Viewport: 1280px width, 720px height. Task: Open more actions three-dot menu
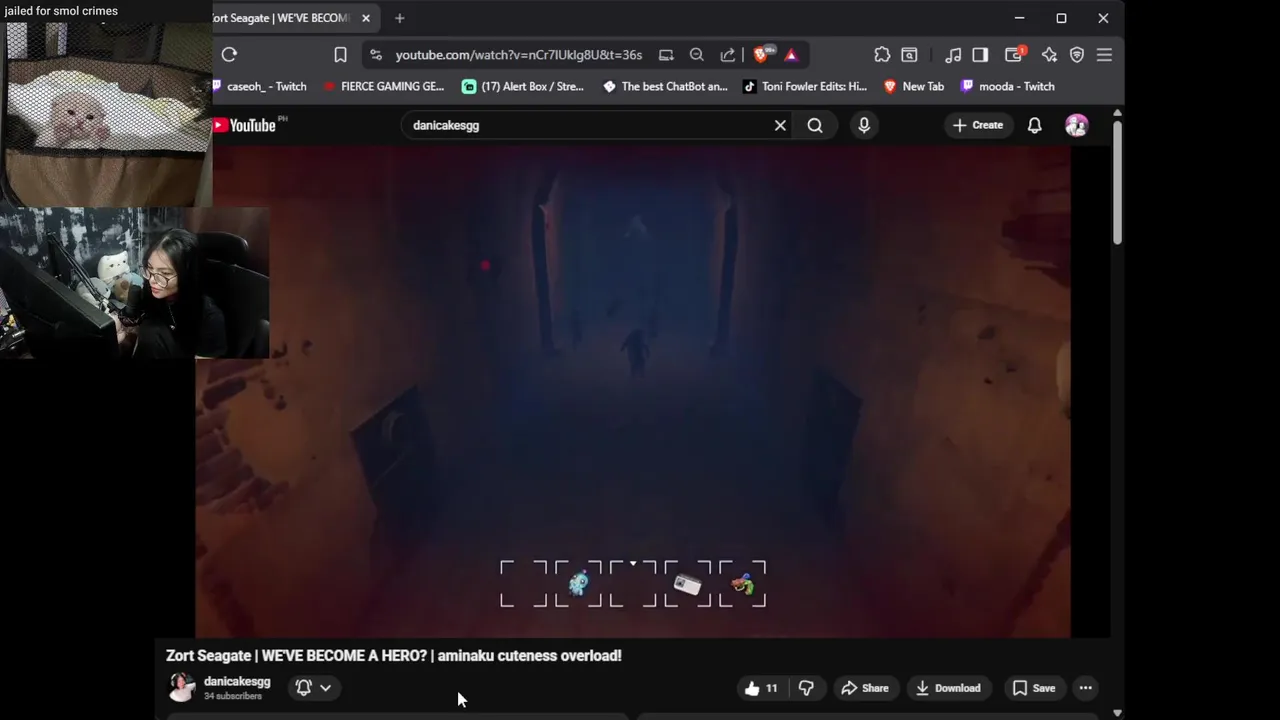pyautogui.click(x=1086, y=688)
